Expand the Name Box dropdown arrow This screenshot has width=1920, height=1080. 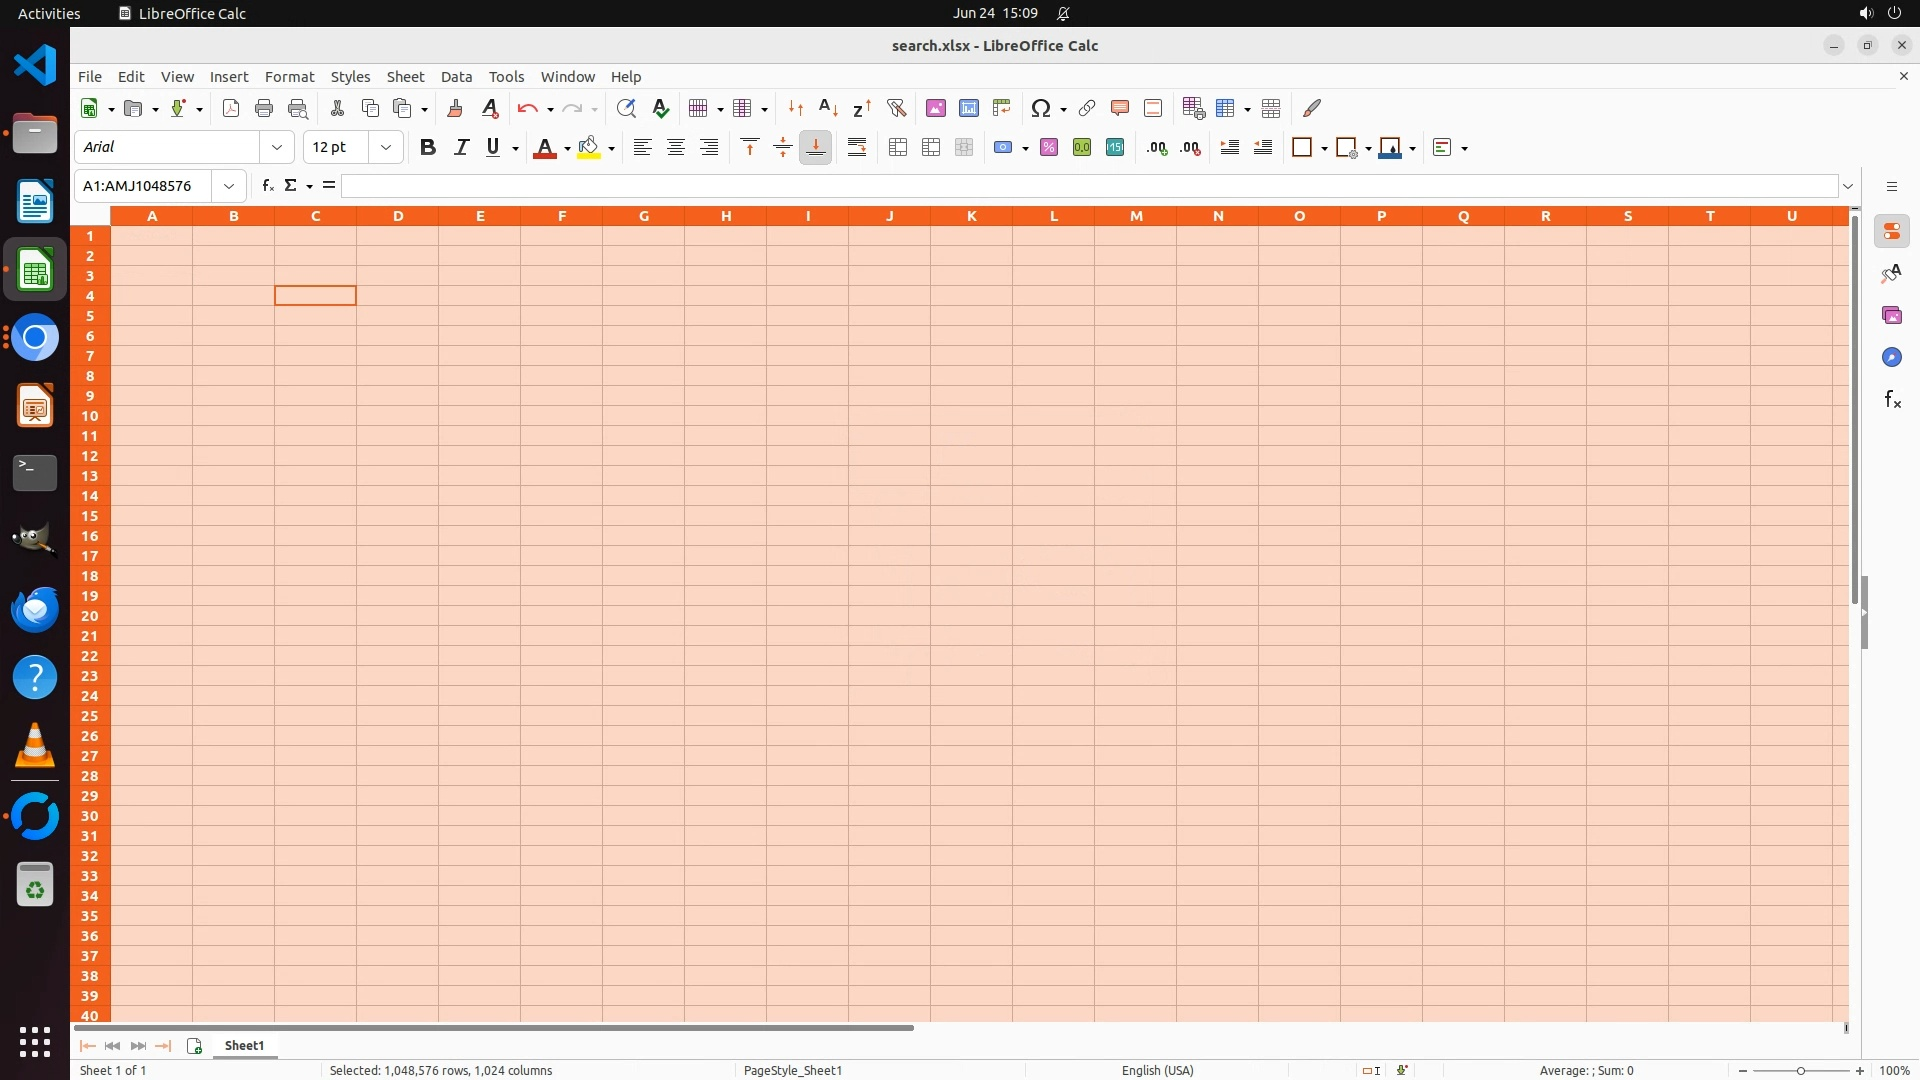(229, 186)
